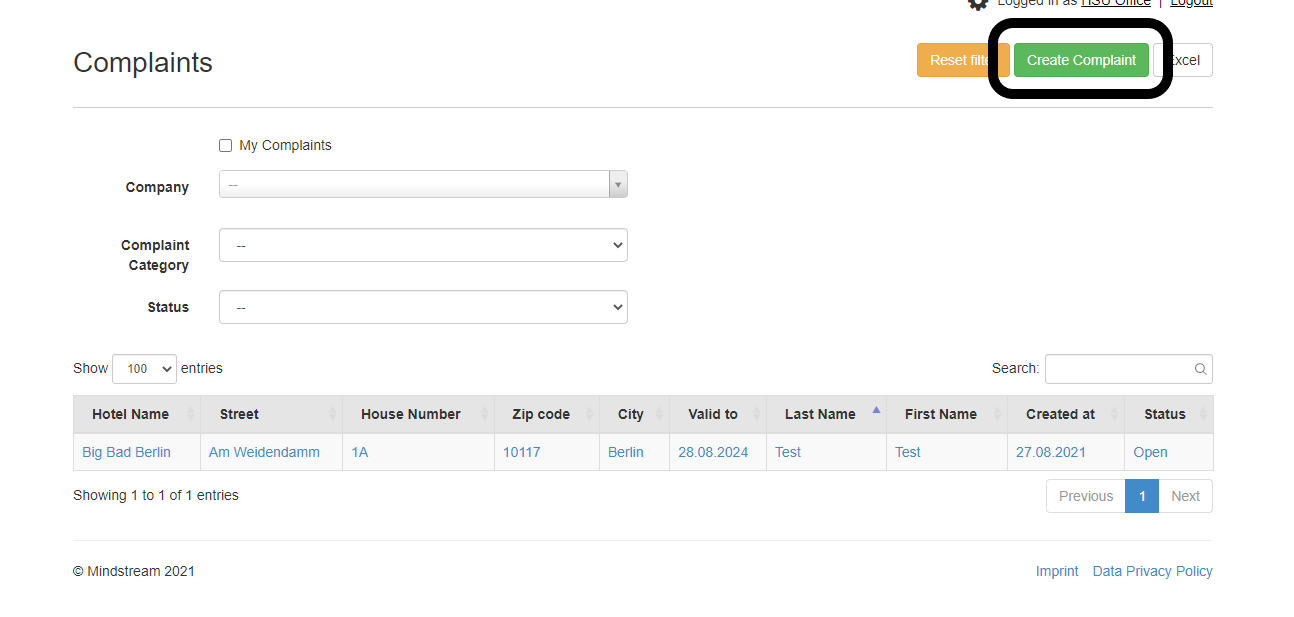Sort table by Created at column
1294x617 pixels.
pos(1059,414)
